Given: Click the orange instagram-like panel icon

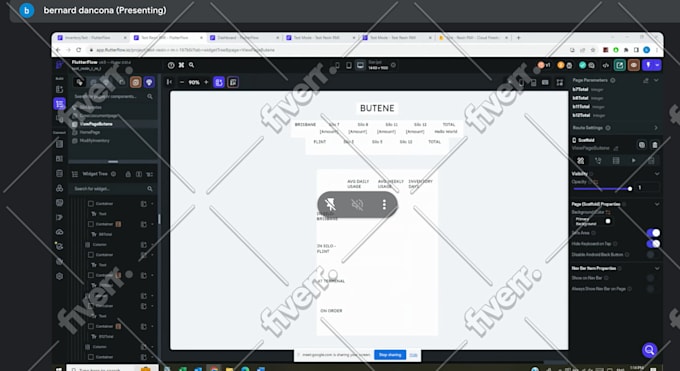Looking at the screenshot, I should 135,82.
